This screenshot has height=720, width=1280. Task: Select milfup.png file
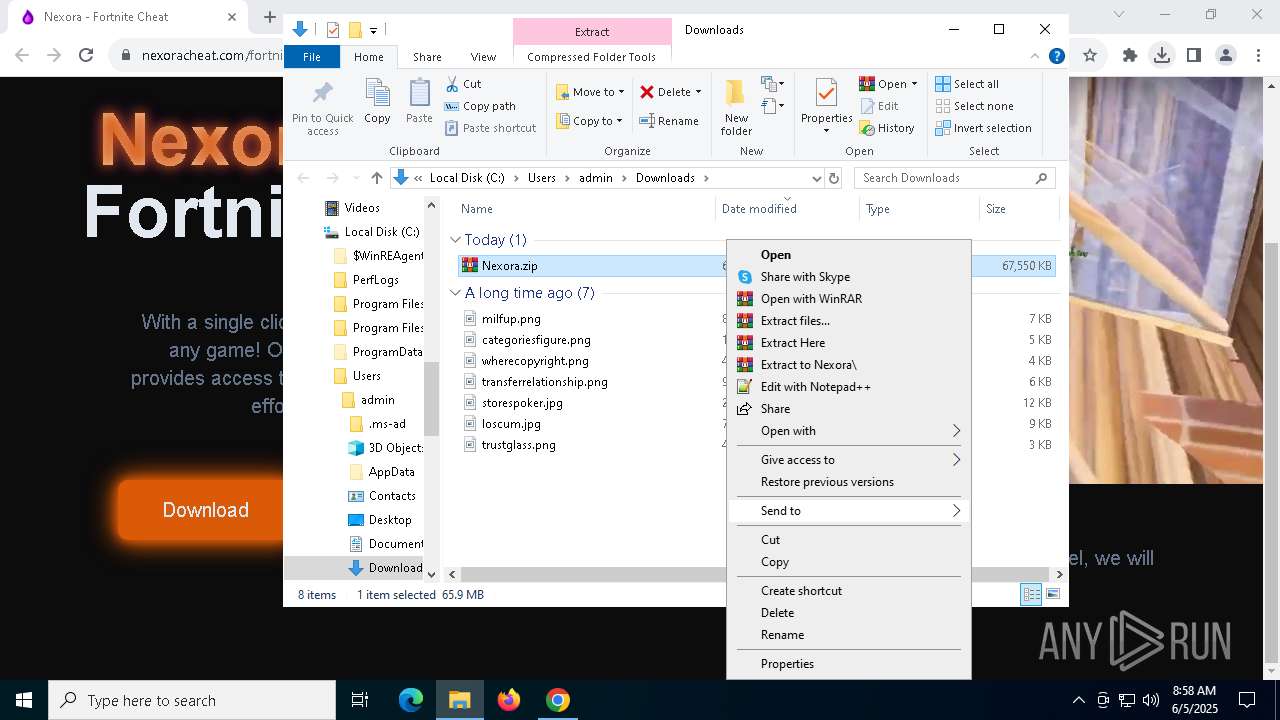(511, 319)
